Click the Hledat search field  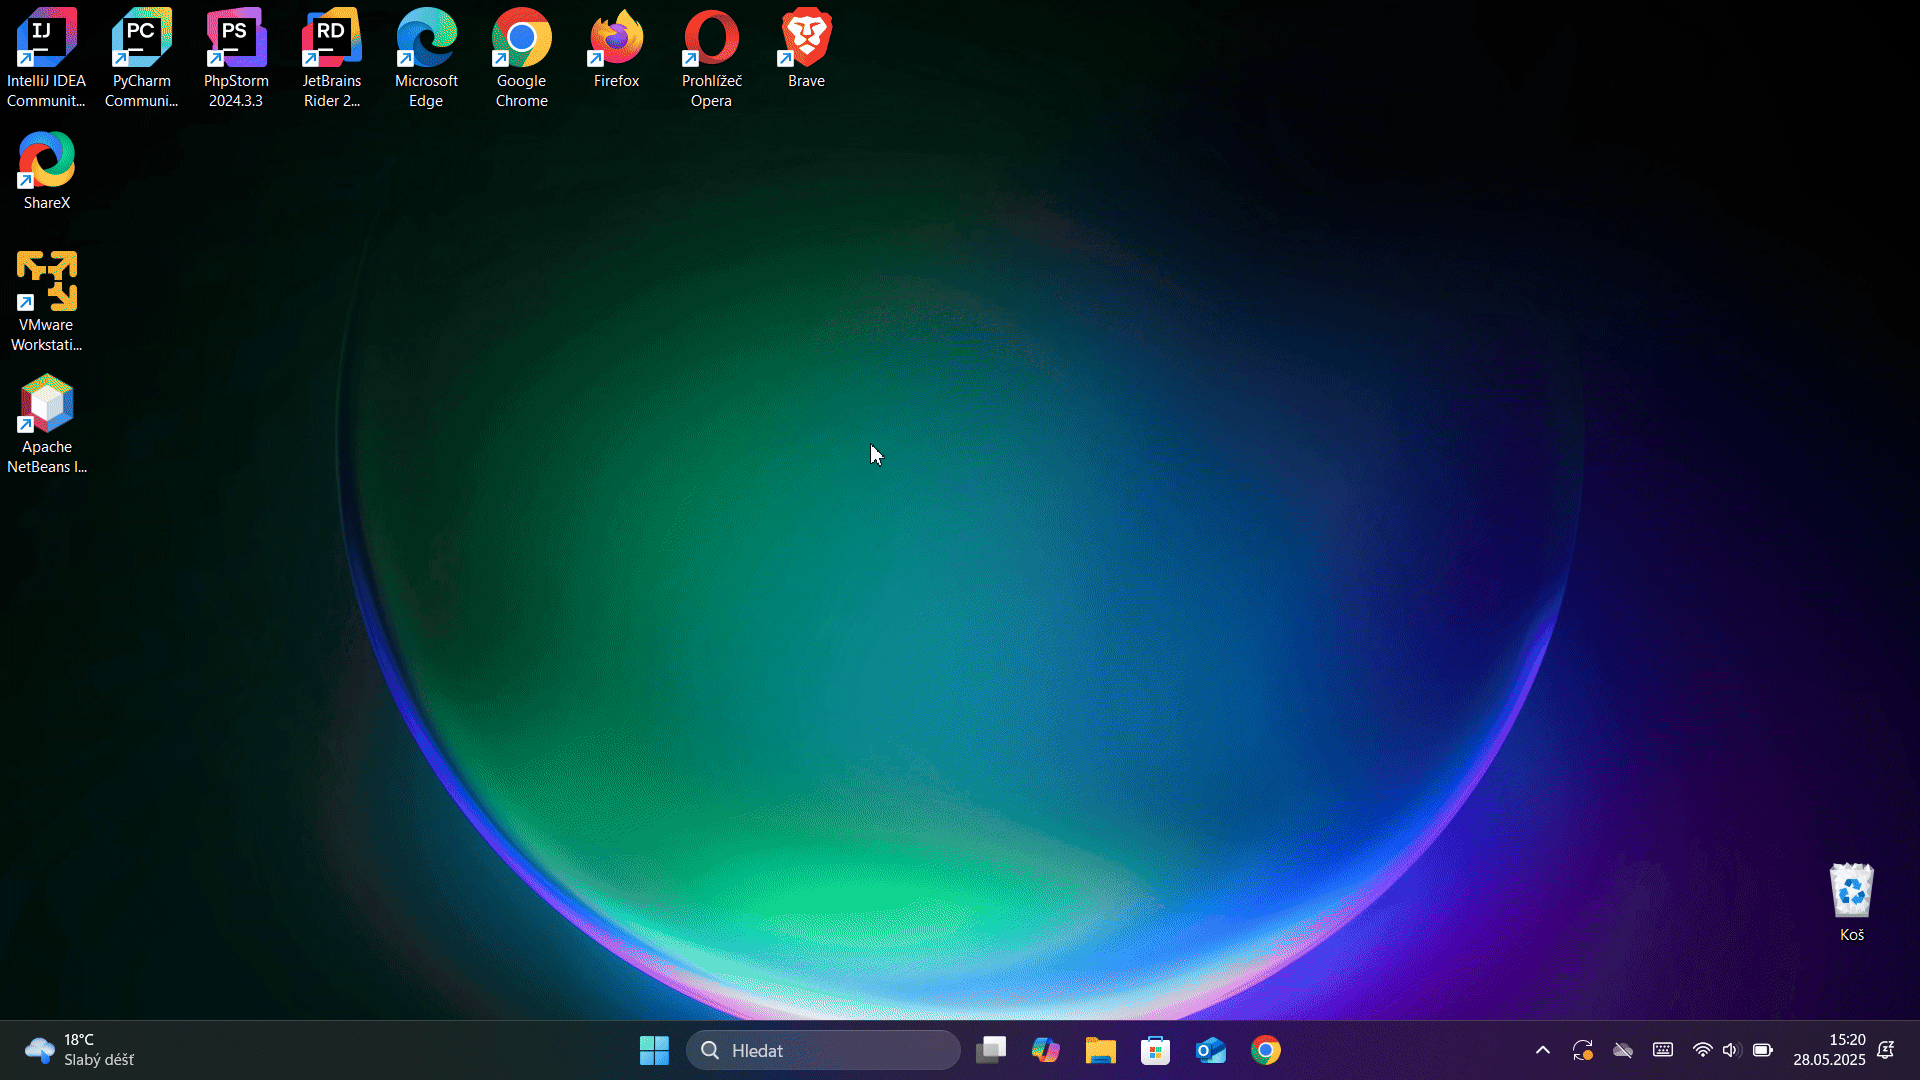(x=822, y=1050)
